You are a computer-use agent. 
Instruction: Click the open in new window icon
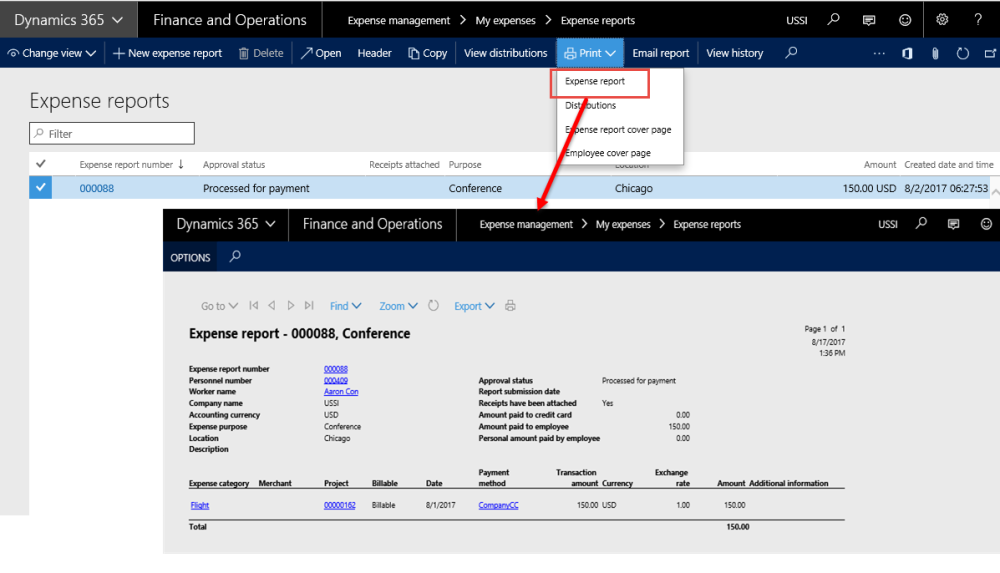coord(990,54)
